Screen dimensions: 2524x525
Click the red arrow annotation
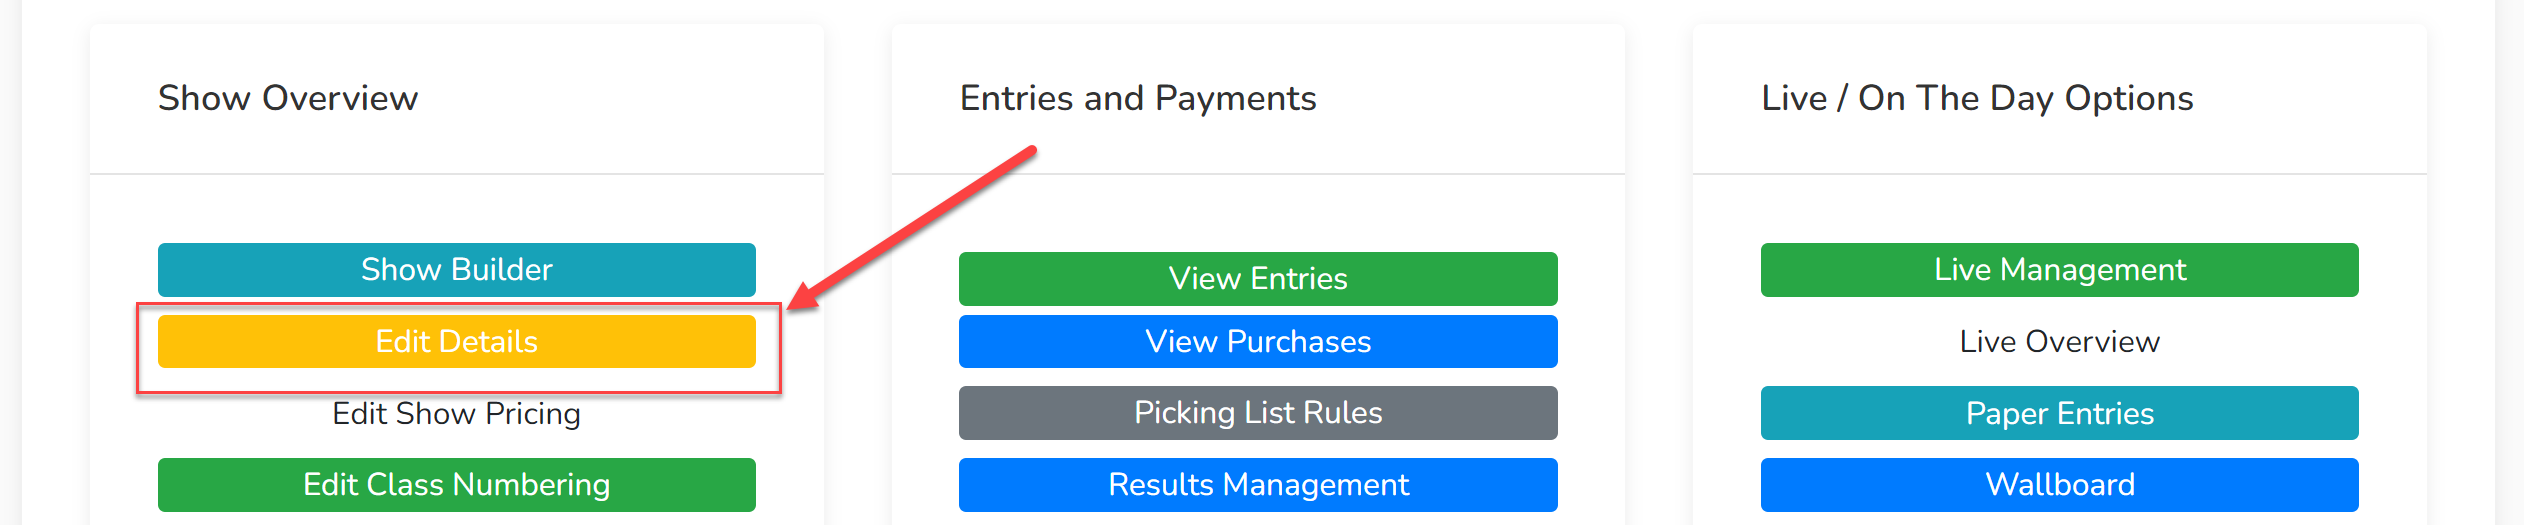coord(911,228)
